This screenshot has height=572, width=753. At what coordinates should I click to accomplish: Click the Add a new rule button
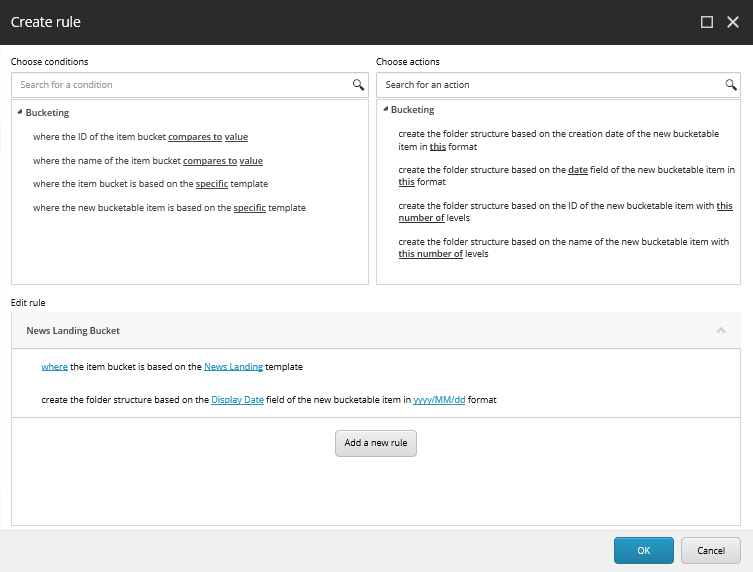376,443
